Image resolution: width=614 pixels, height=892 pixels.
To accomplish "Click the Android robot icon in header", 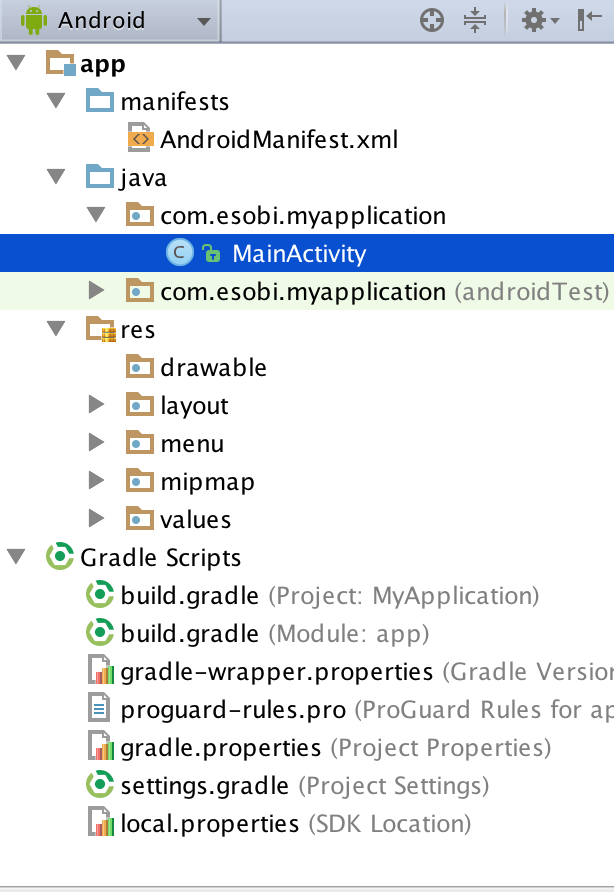I will tap(34, 20).
